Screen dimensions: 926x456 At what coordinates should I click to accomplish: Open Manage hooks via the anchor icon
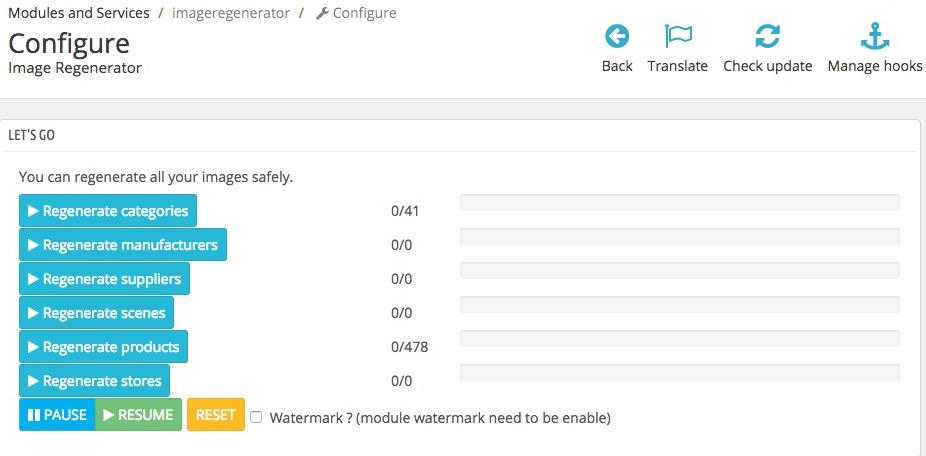click(875, 37)
